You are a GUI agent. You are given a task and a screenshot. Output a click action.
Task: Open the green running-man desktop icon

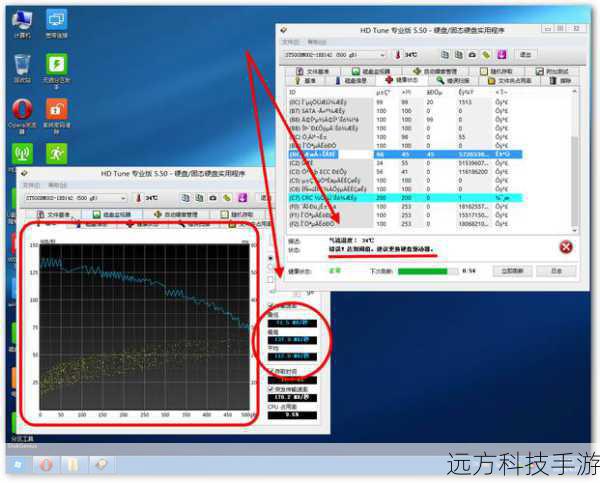coord(57,153)
